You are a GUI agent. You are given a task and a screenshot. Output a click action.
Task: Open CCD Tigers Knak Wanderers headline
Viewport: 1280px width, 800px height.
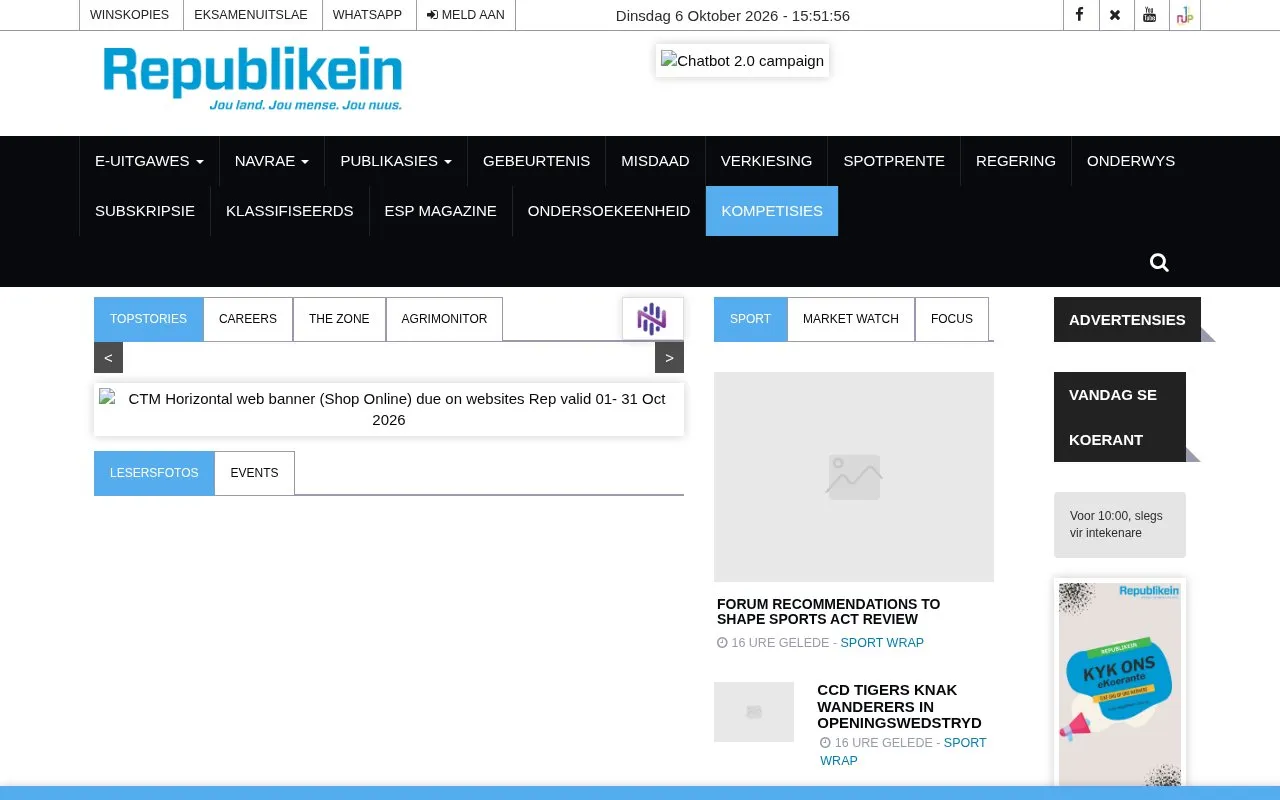[x=899, y=706]
